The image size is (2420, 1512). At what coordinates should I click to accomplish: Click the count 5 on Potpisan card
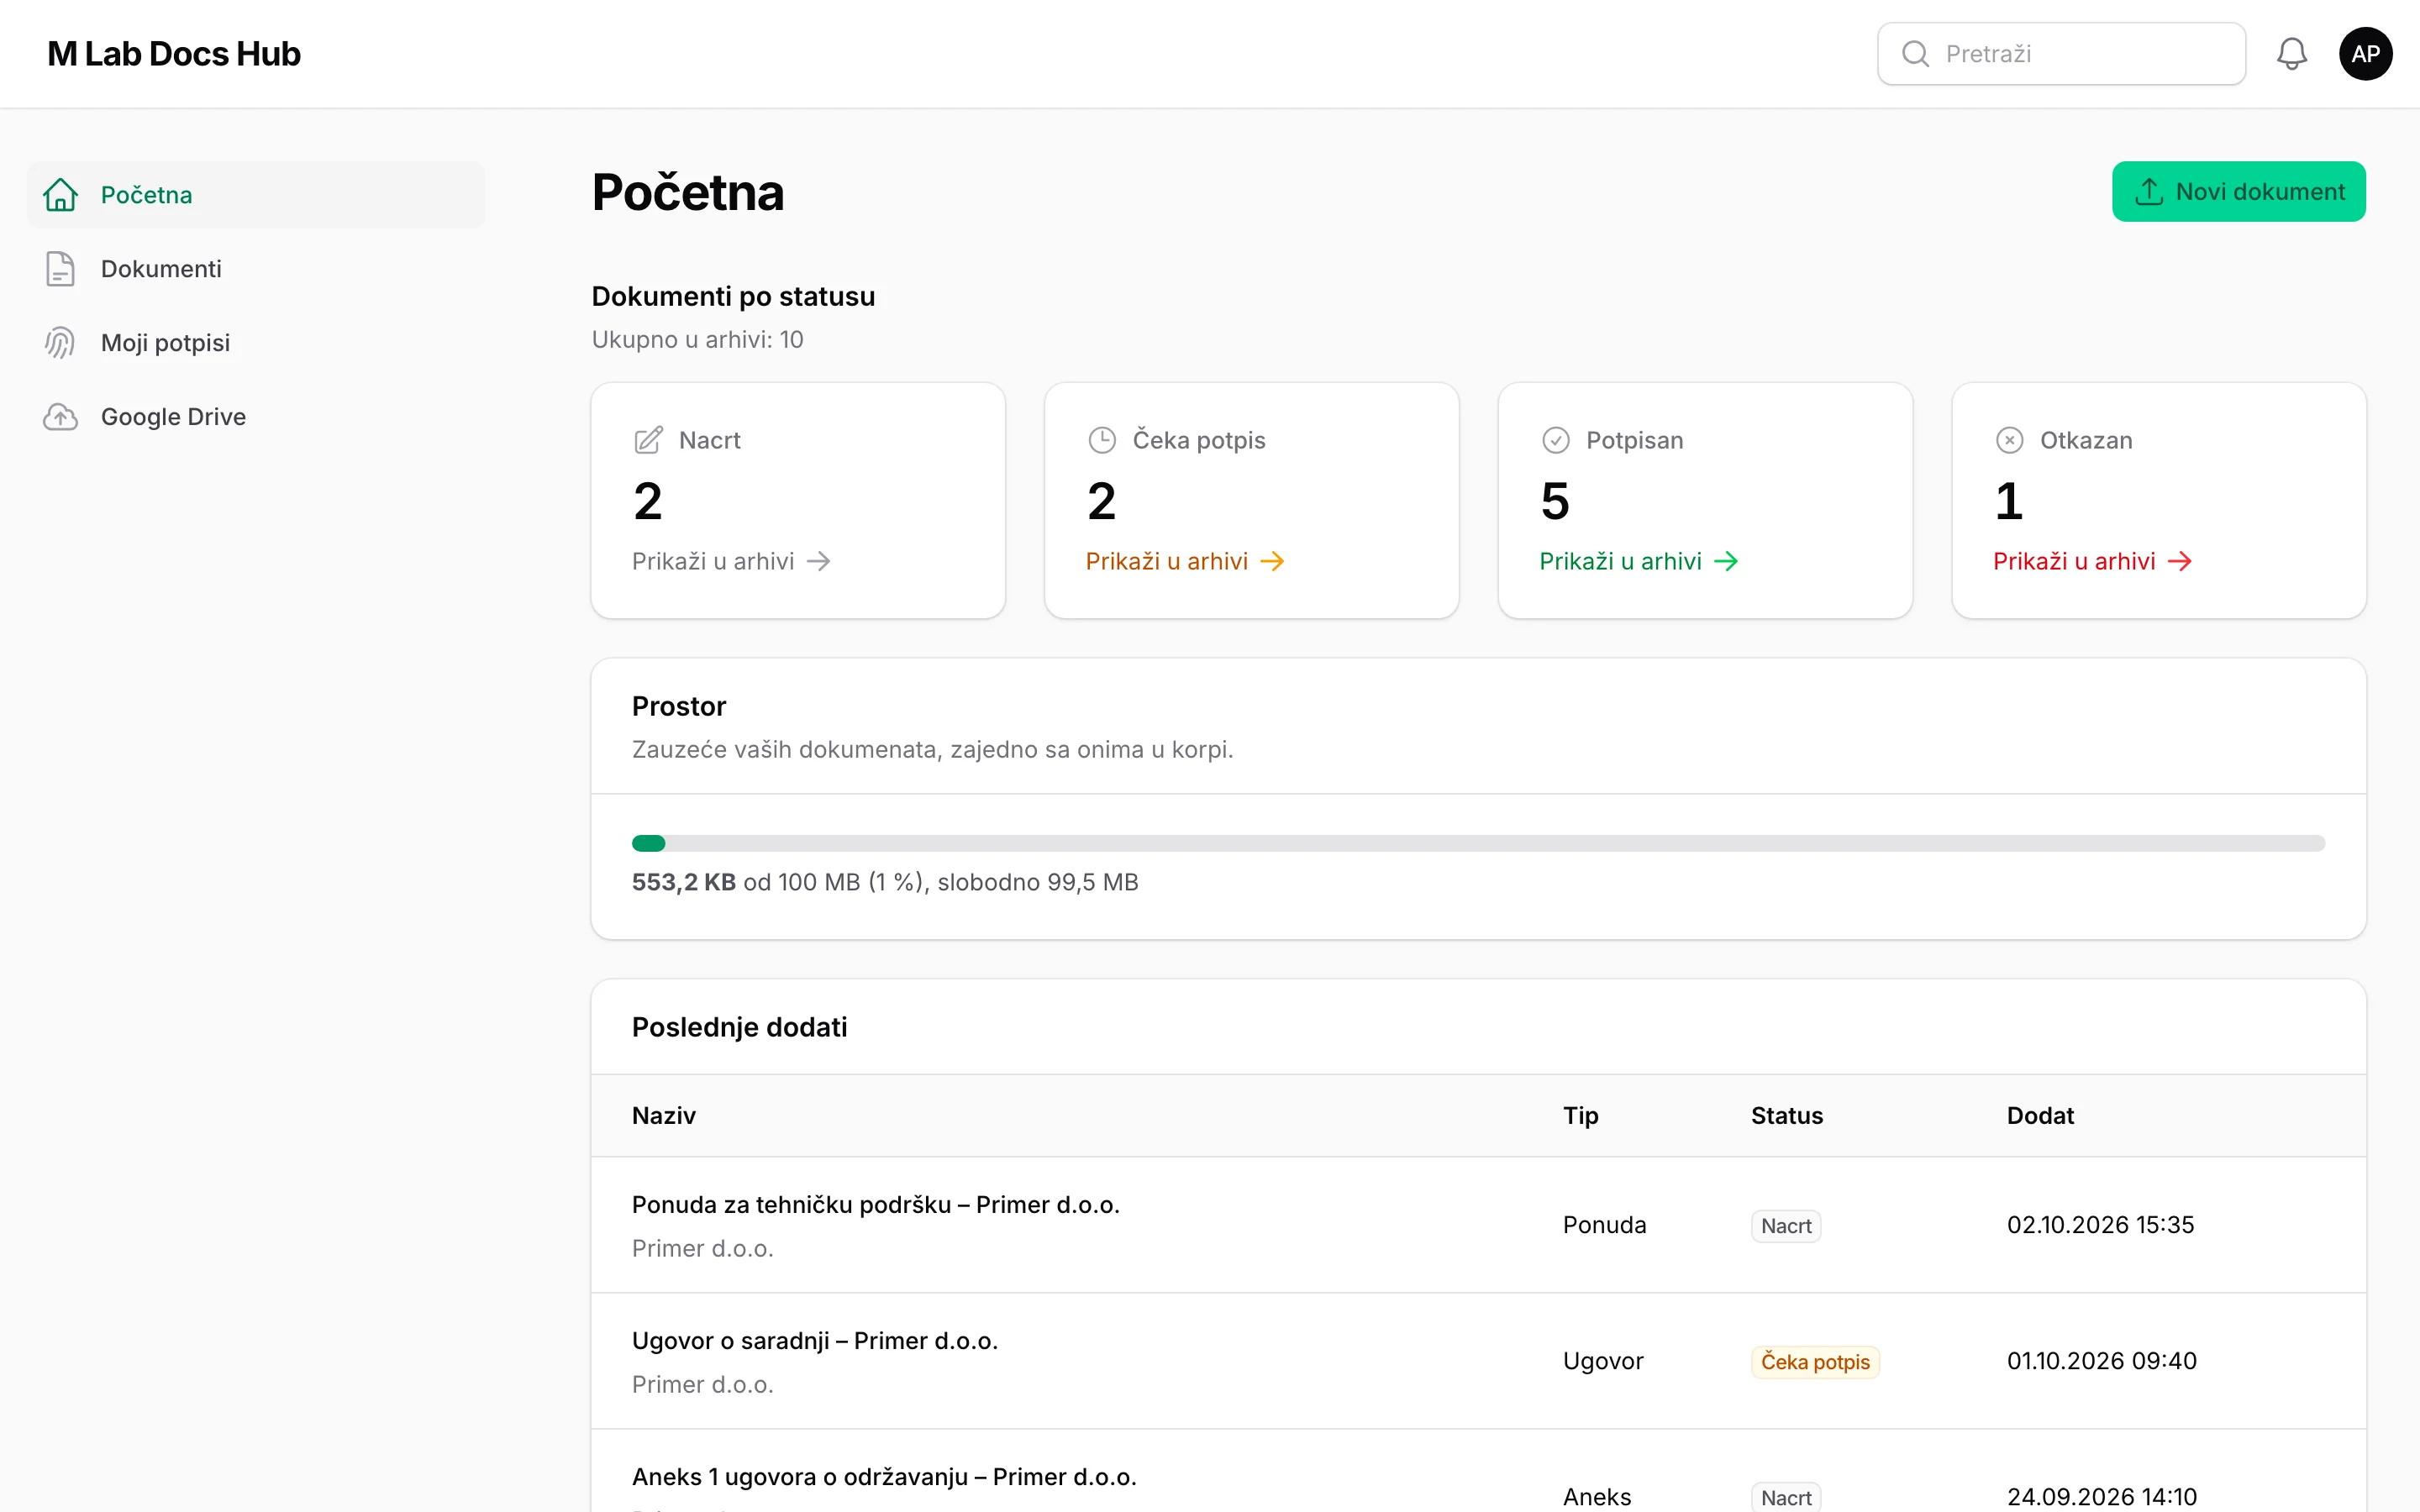tap(1555, 501)
